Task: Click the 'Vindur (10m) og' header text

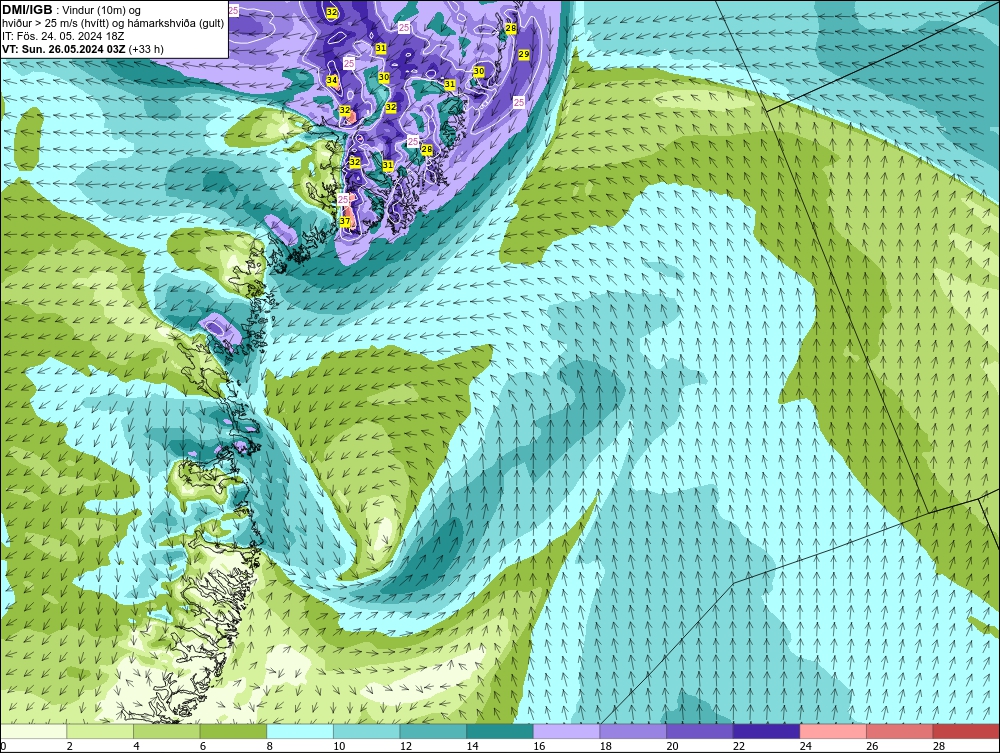Action: [x=102, y=11]
